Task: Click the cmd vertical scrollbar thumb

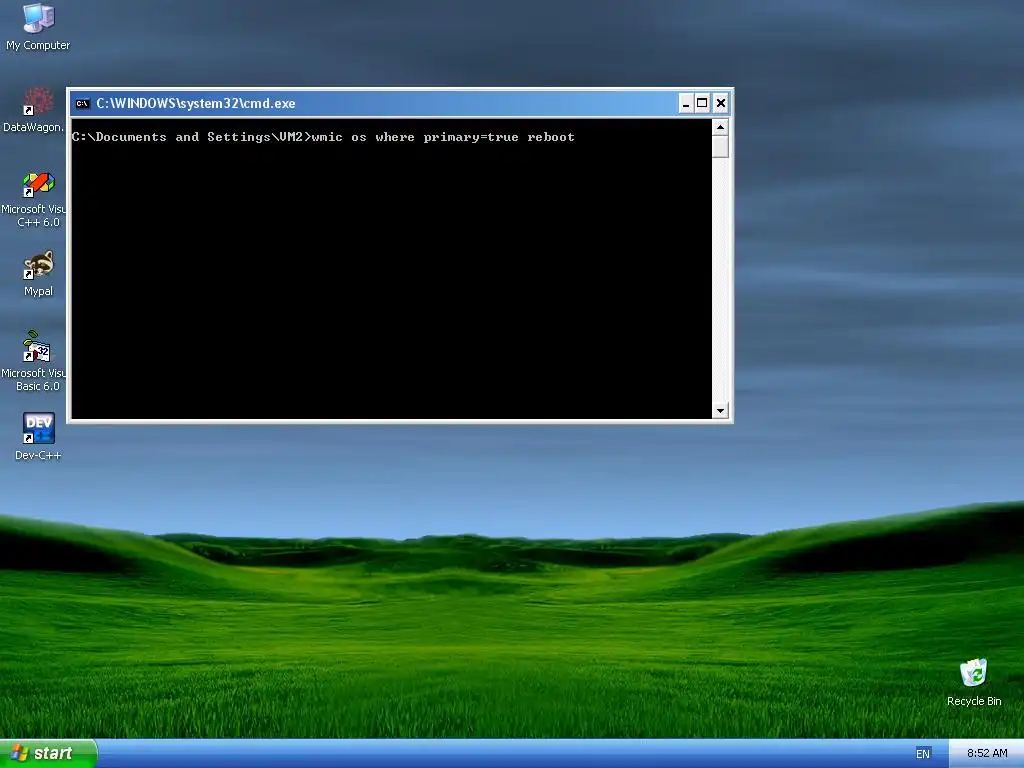Action: pyautogui.click(x=720, y=146)
